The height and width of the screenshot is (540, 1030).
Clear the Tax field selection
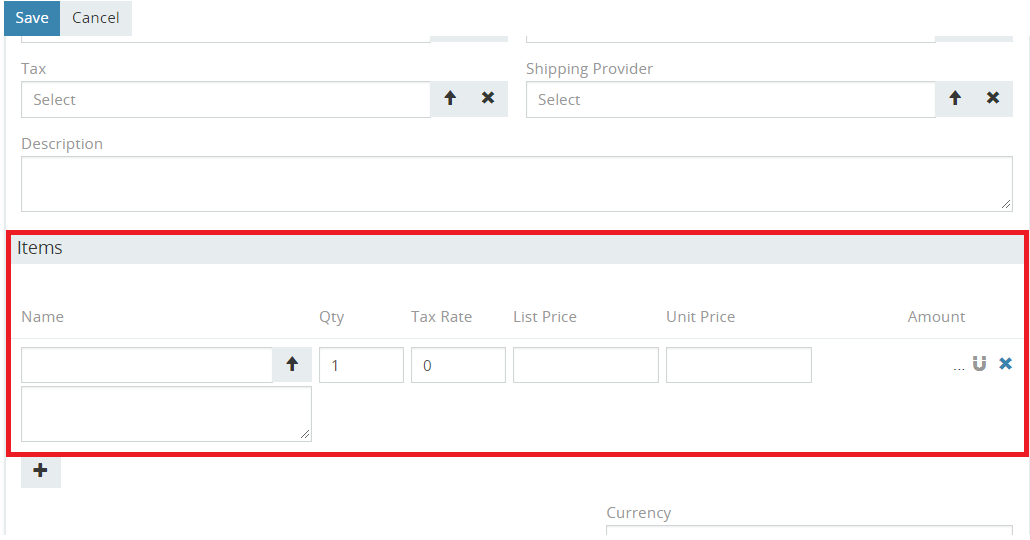coord(488,99)
